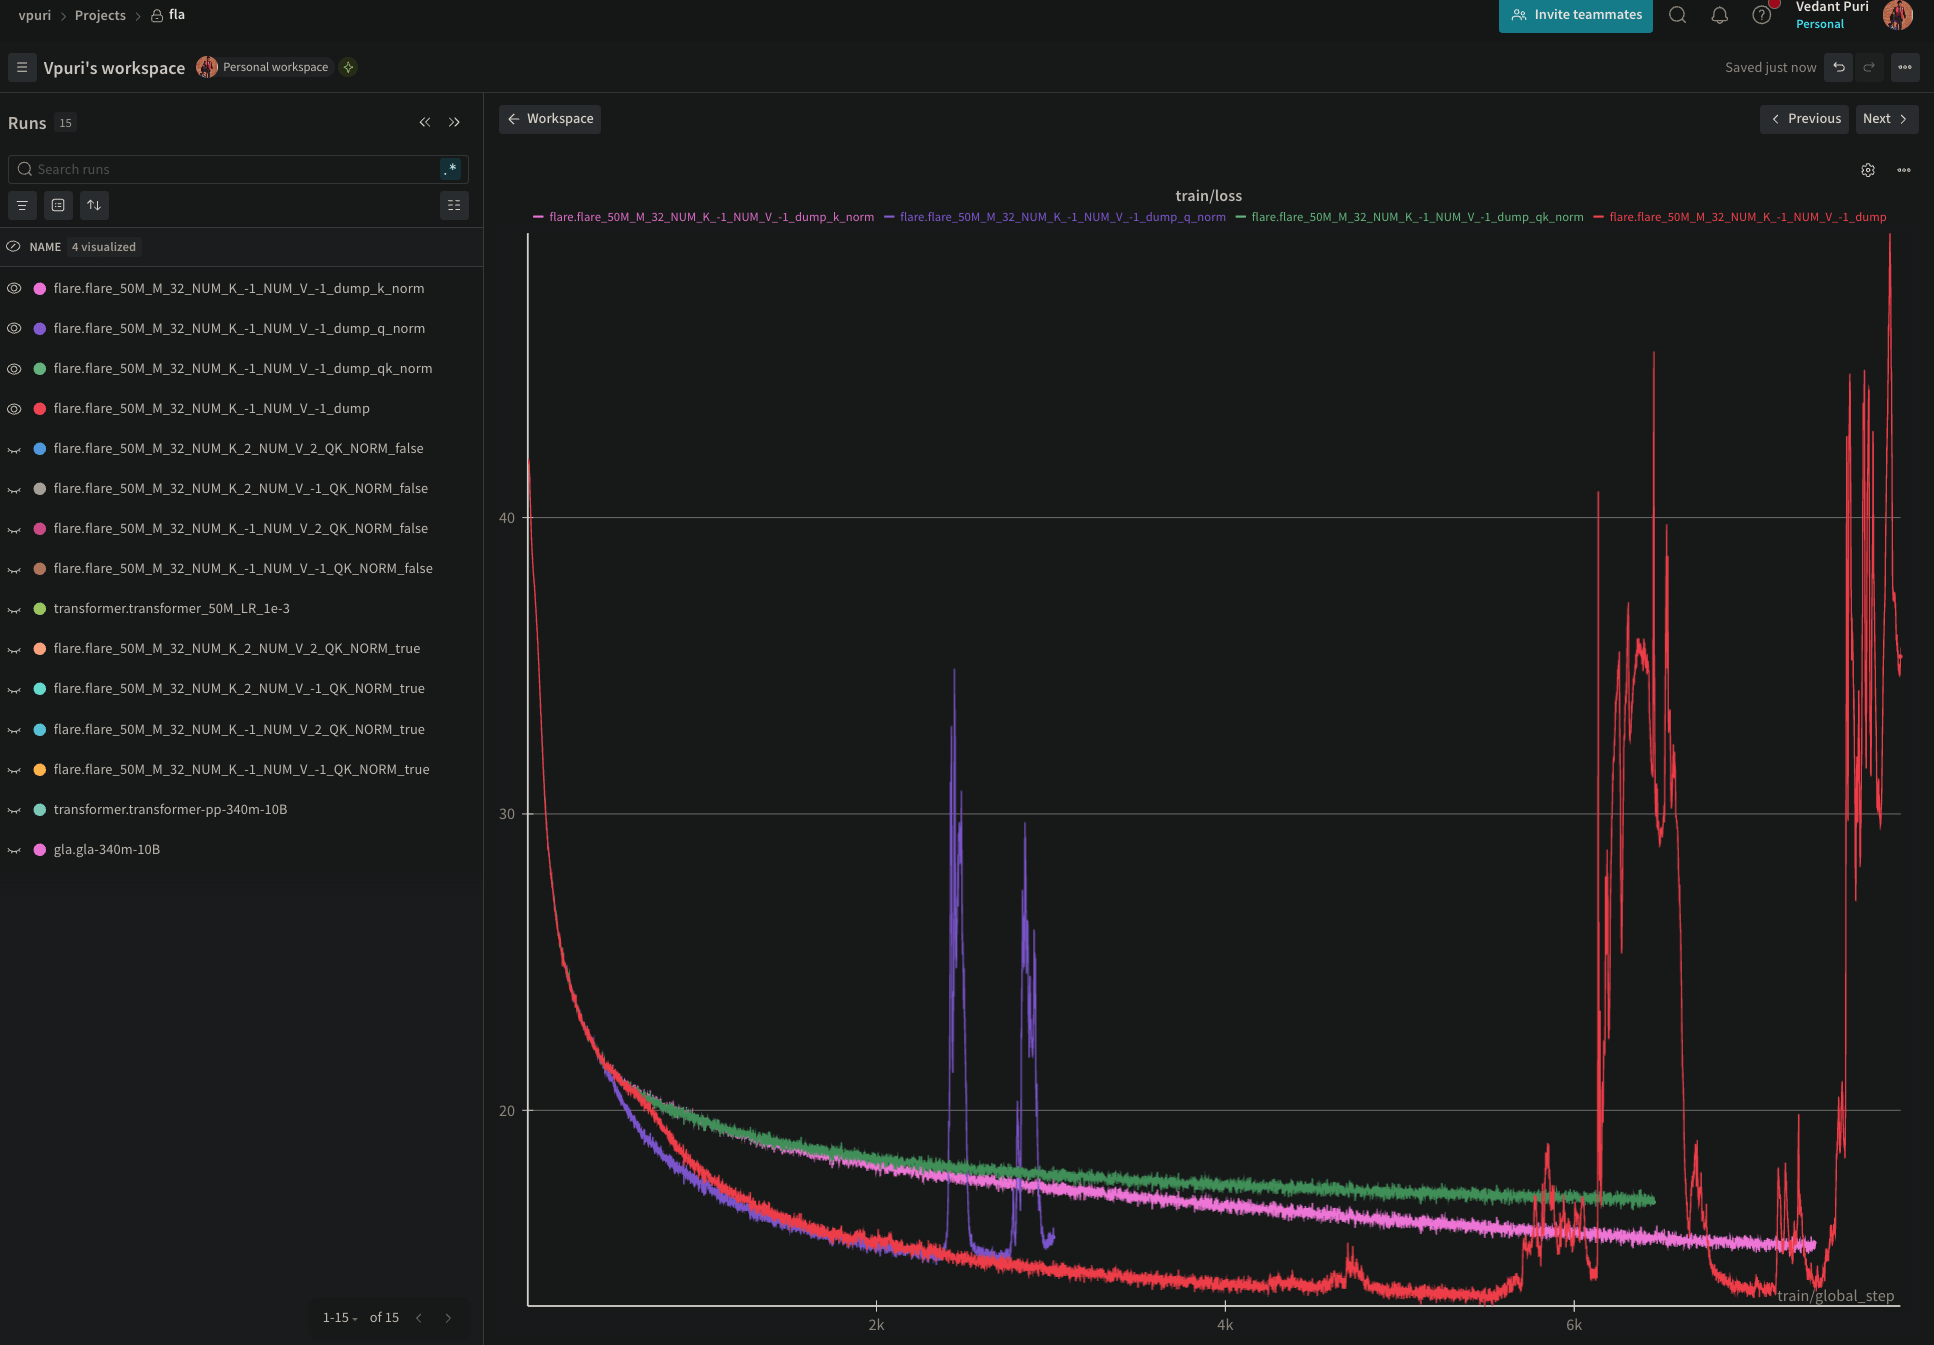
Task: Go to Projects in the breadcrumb
Action: coord(100,15)
